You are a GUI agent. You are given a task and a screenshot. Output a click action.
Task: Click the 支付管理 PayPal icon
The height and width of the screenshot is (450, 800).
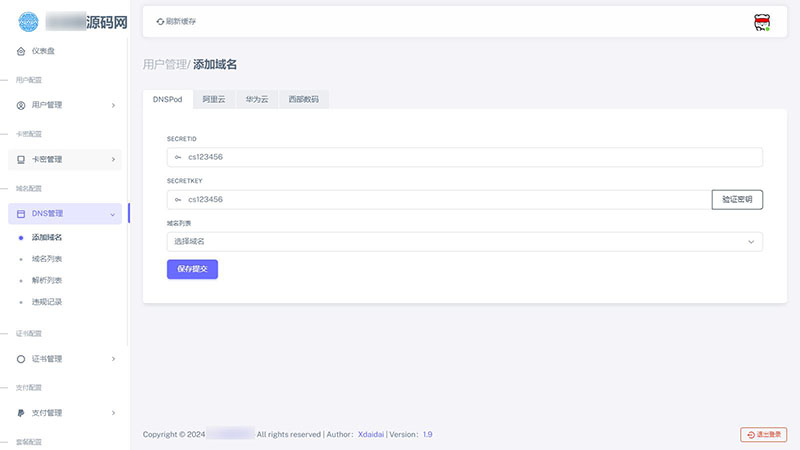point(21,413)
